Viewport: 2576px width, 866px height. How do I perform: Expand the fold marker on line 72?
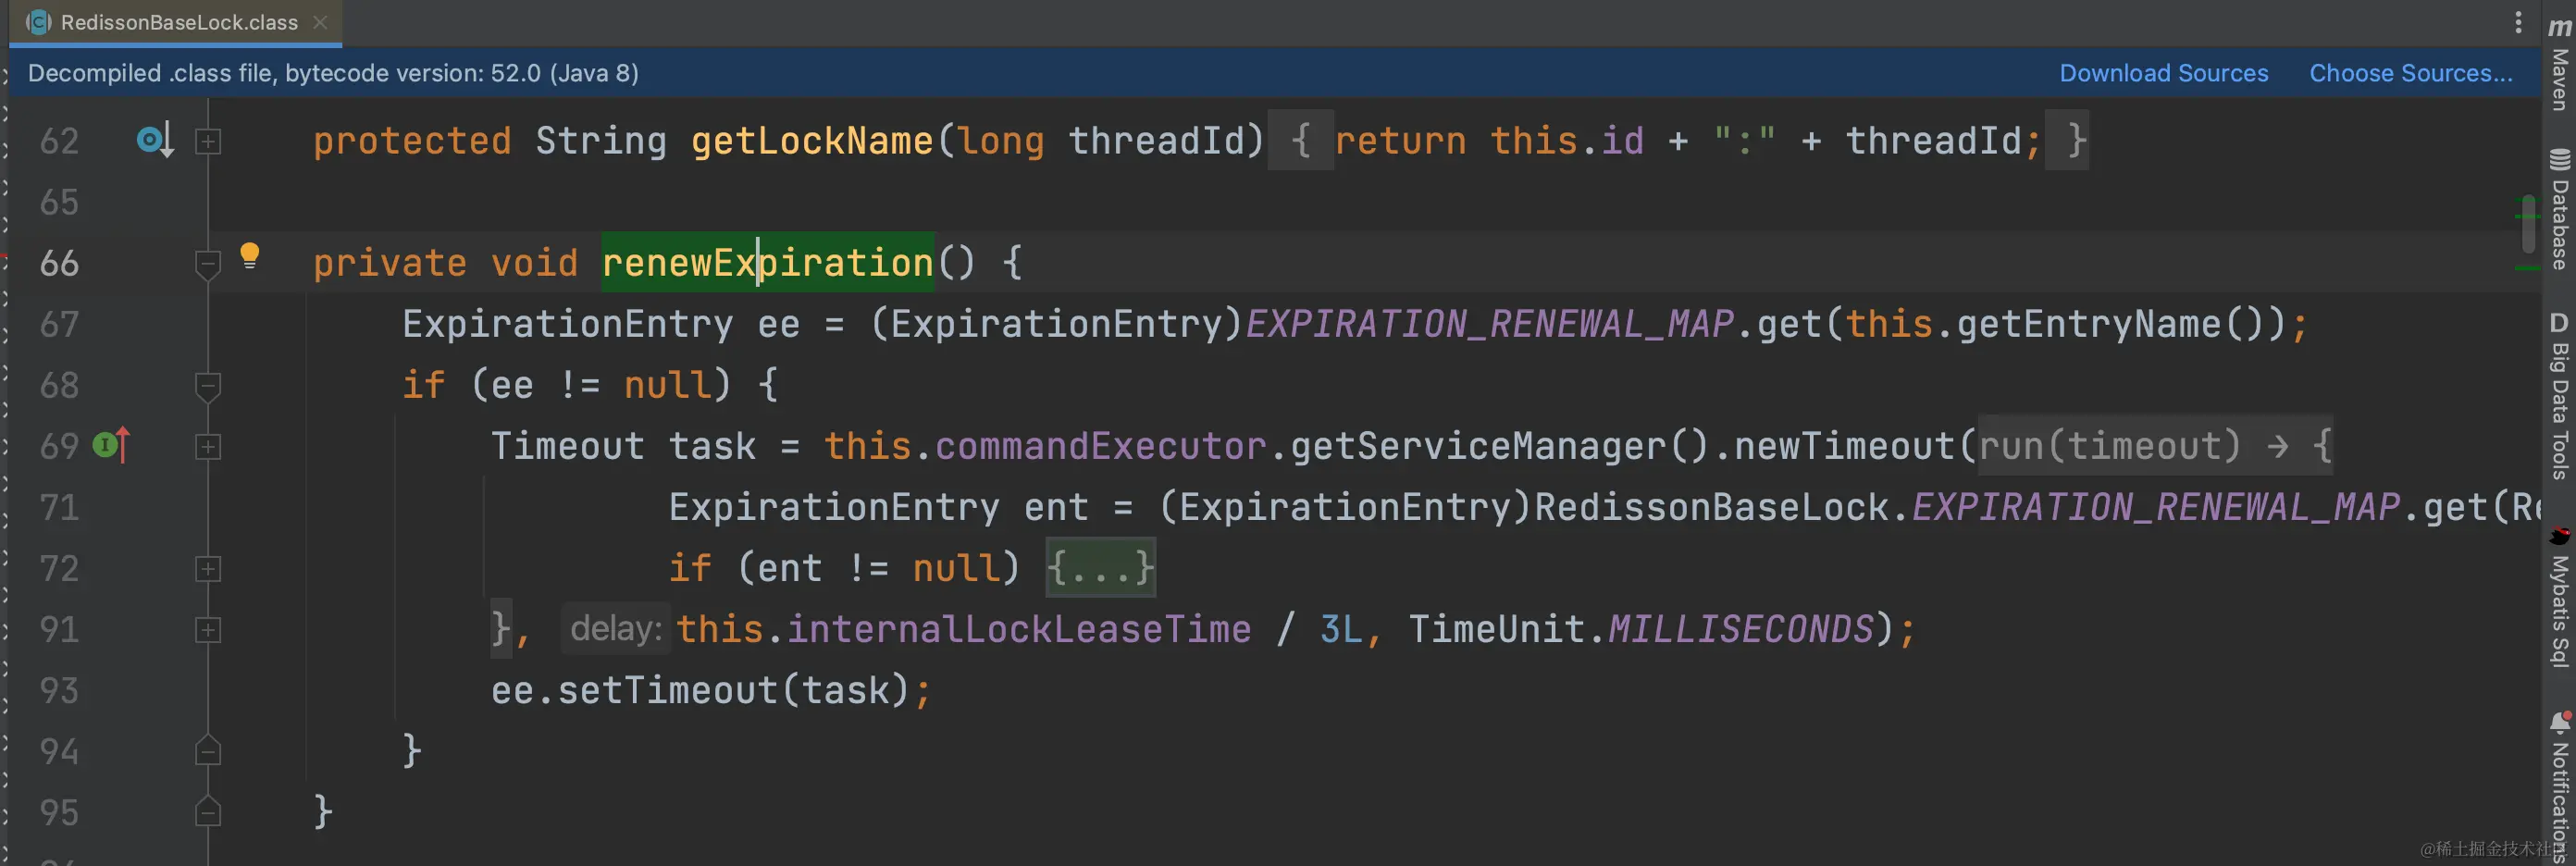click(x=208, y=569)
